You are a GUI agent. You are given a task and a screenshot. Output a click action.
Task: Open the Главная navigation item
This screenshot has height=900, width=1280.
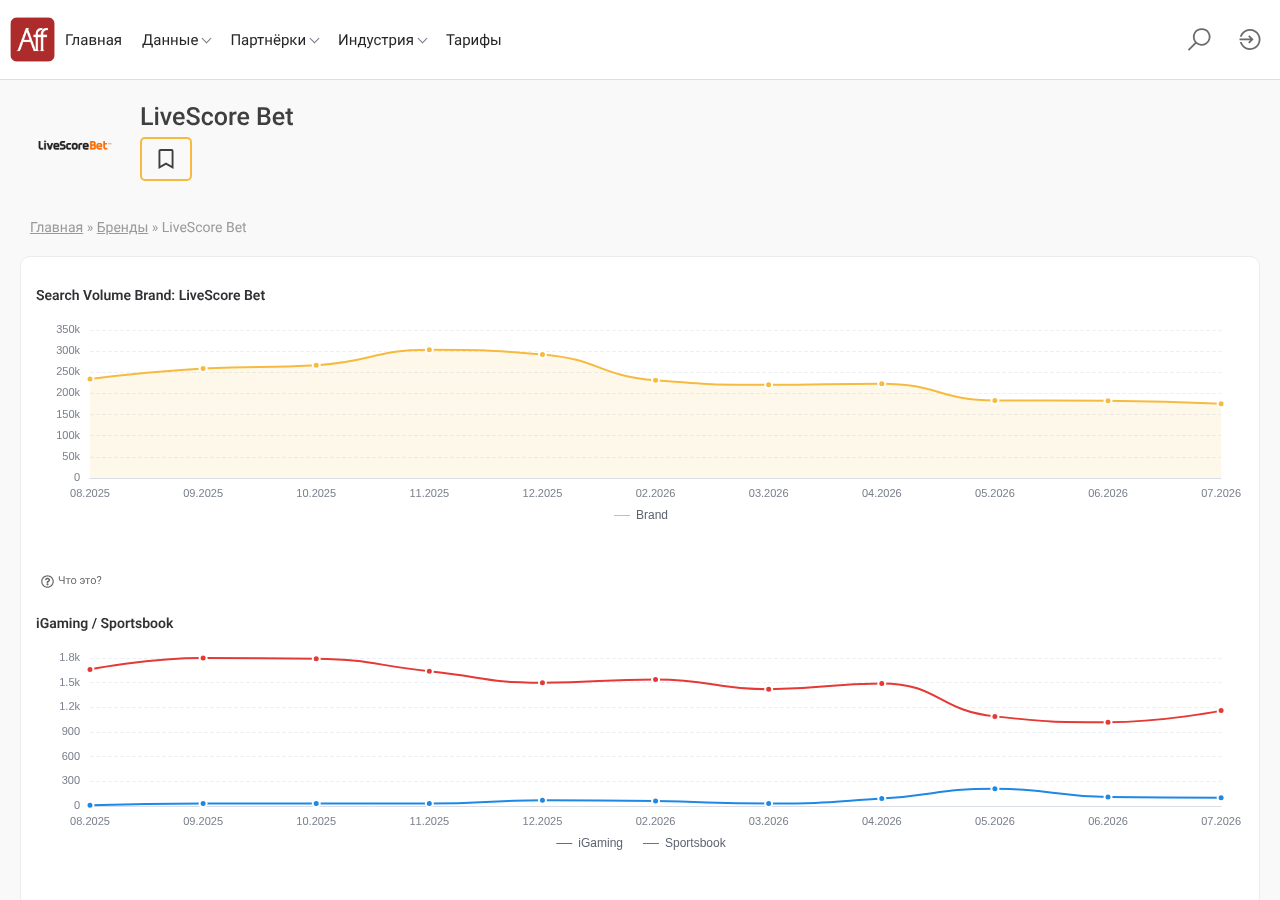[93, 40]
